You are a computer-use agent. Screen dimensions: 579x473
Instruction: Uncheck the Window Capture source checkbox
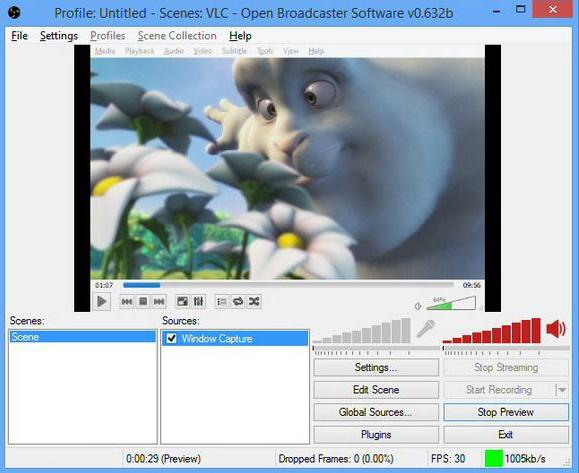172,338
